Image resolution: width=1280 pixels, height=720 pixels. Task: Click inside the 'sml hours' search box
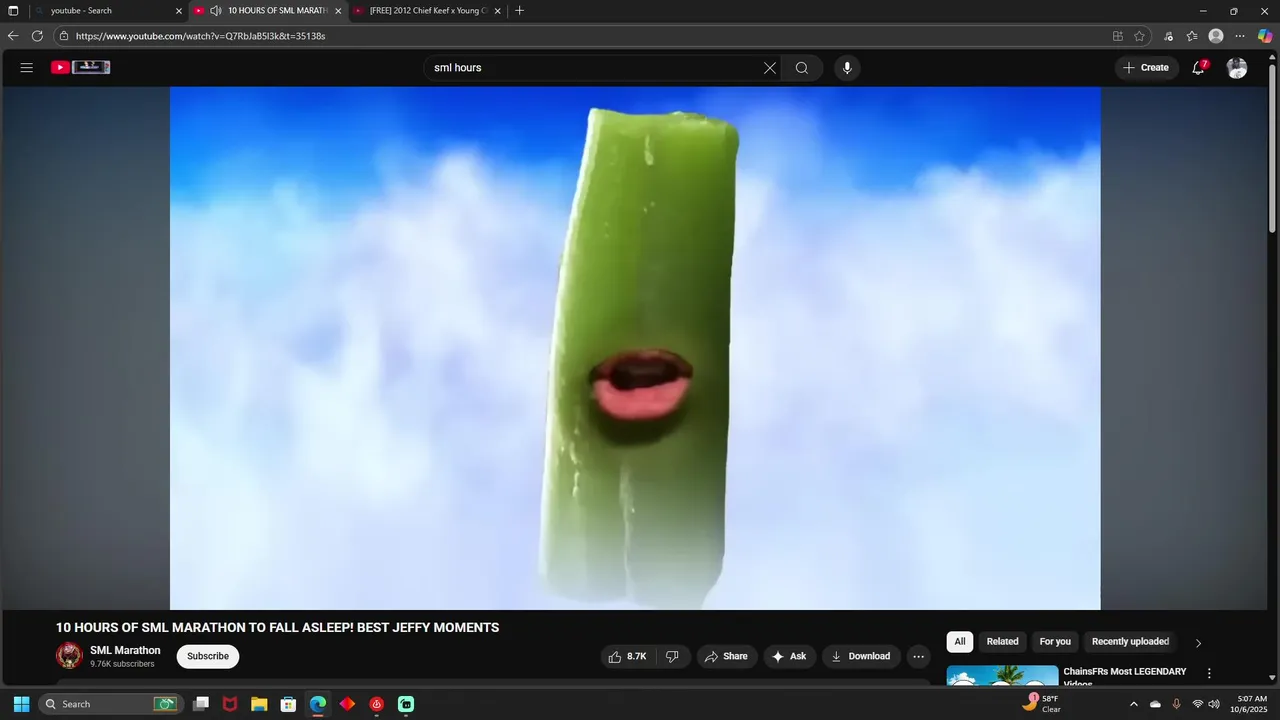click(x=594, y=68)
